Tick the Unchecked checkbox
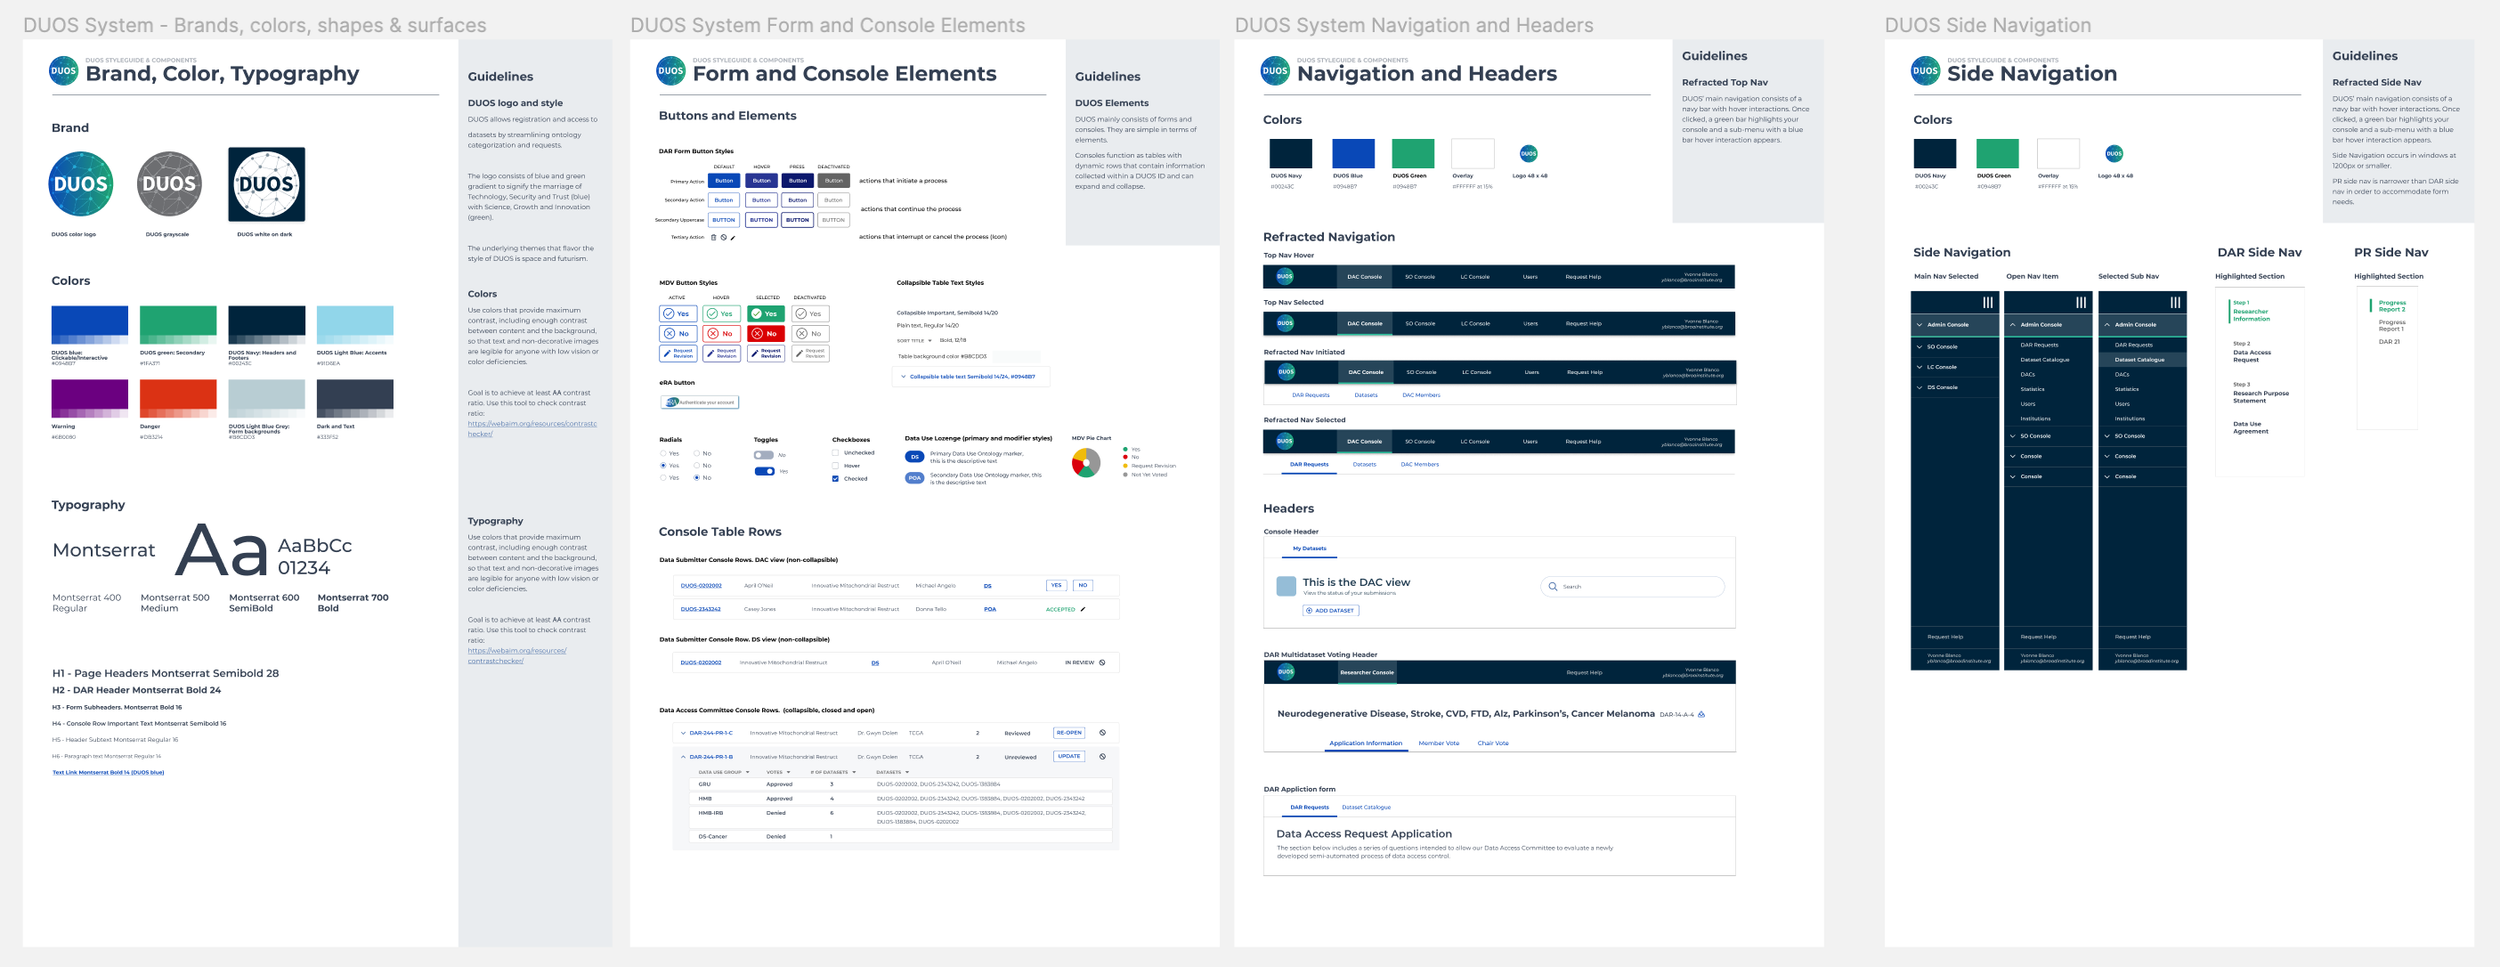The width and height of the screenshot is (2500, 967). tap(835, 452)
